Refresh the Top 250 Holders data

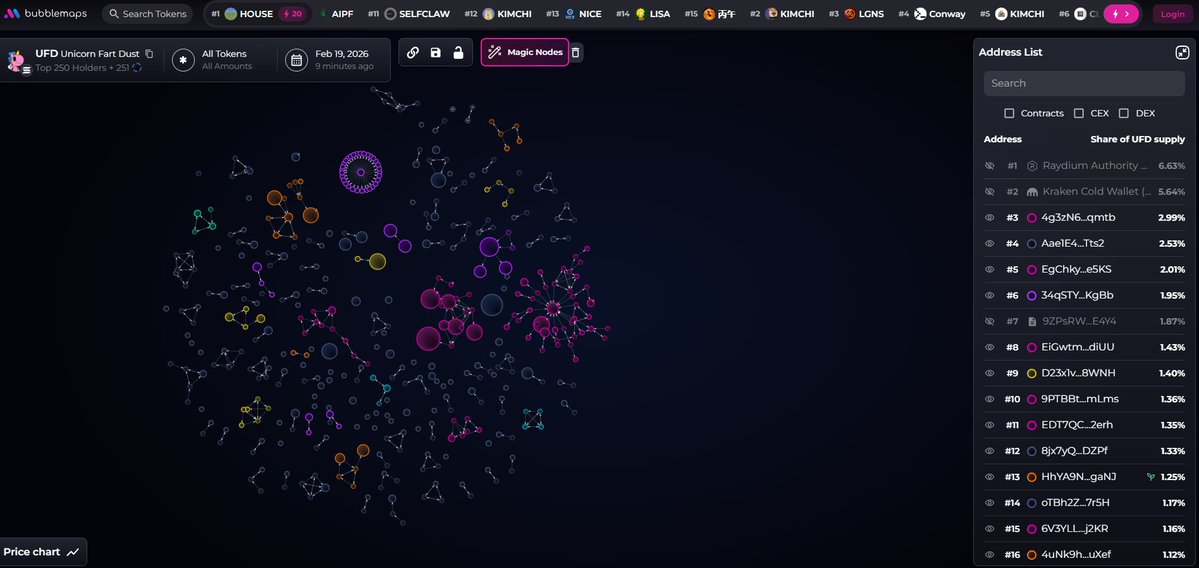(137, 67)
